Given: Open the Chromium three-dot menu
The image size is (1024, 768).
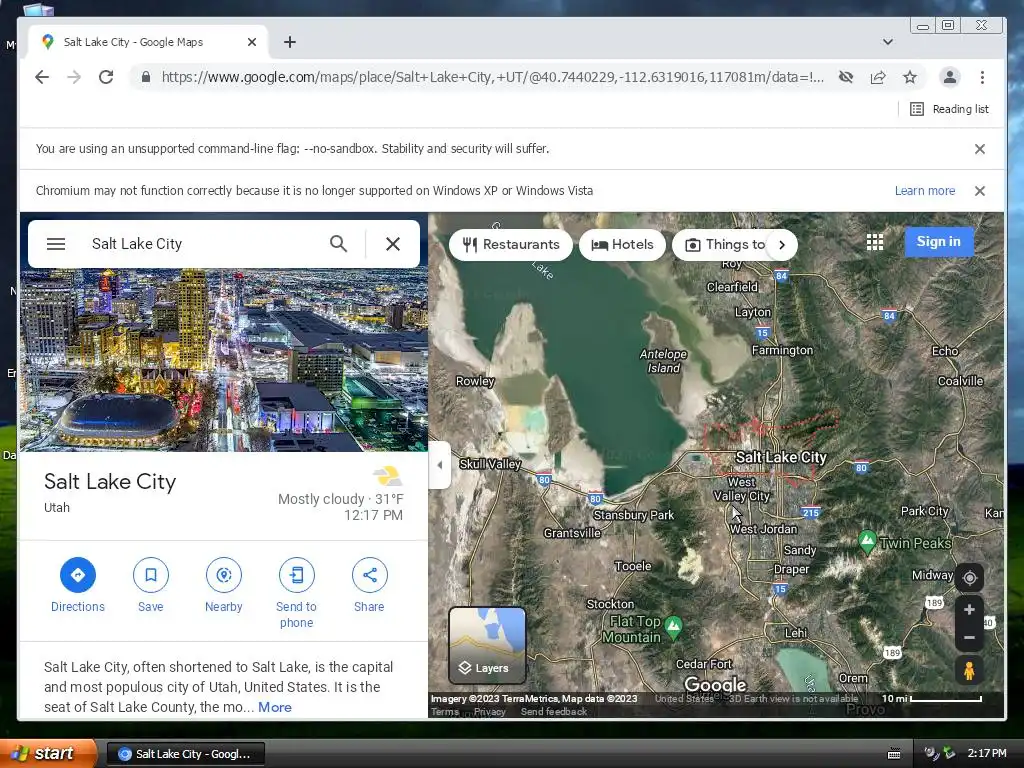Looking at the screenshot, I should [x=982, y=77].
